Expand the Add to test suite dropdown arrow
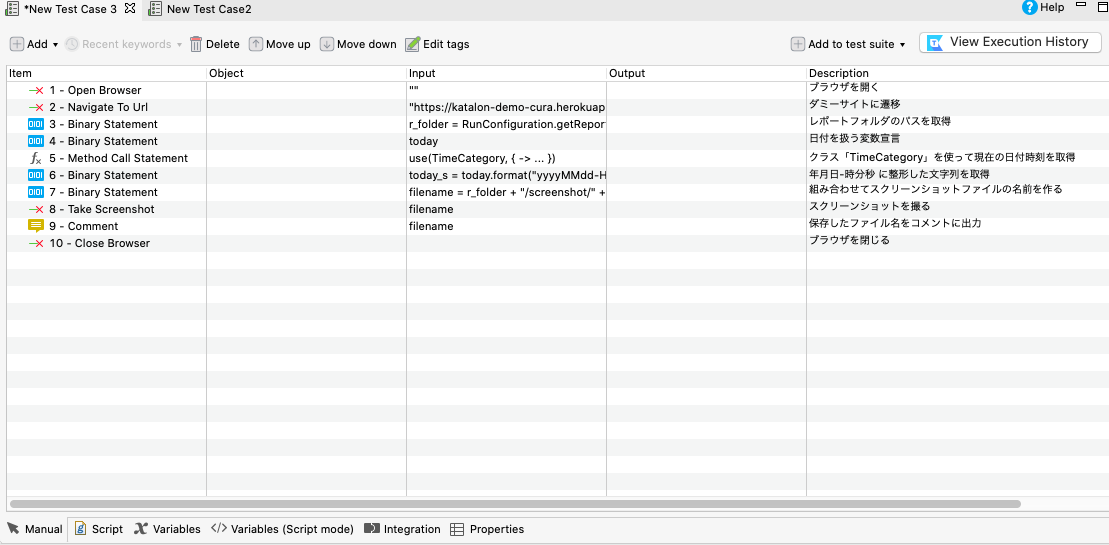The height and width of the screenshot is (545, 1109). [902, 45]
